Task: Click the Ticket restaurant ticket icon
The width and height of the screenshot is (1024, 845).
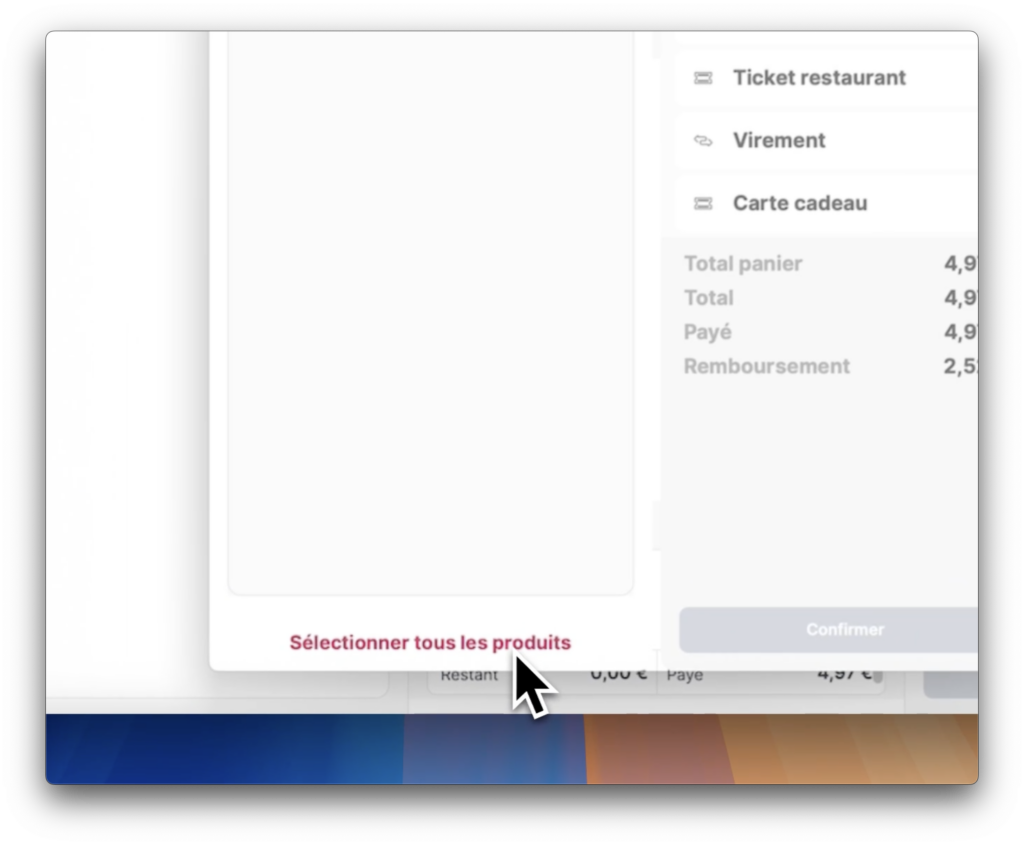Action: click(703, 78)
